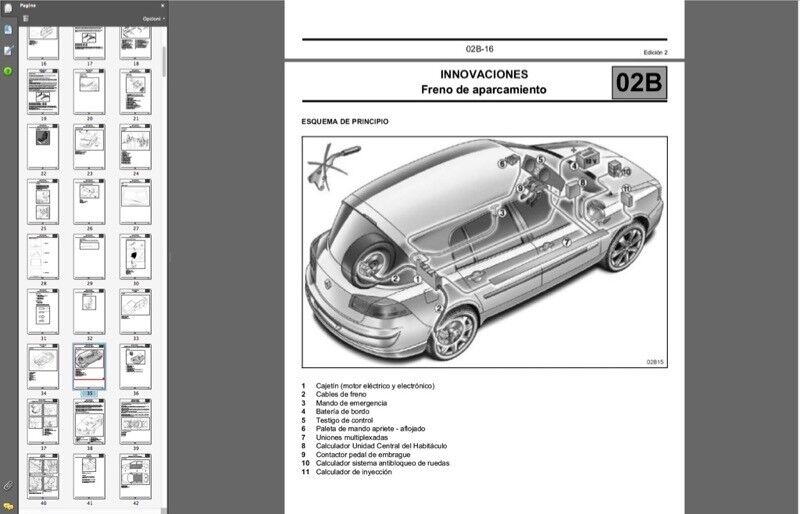
Task: Select page 33 thumbnail
Action: click(135, 312)
